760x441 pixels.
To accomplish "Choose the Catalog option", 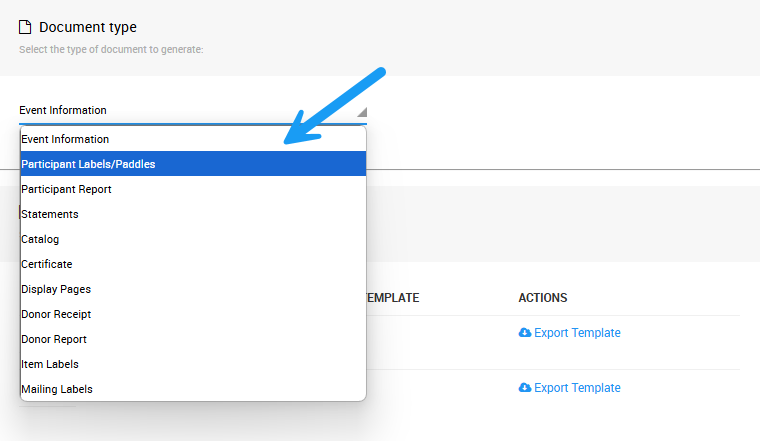I will [40, 239].
